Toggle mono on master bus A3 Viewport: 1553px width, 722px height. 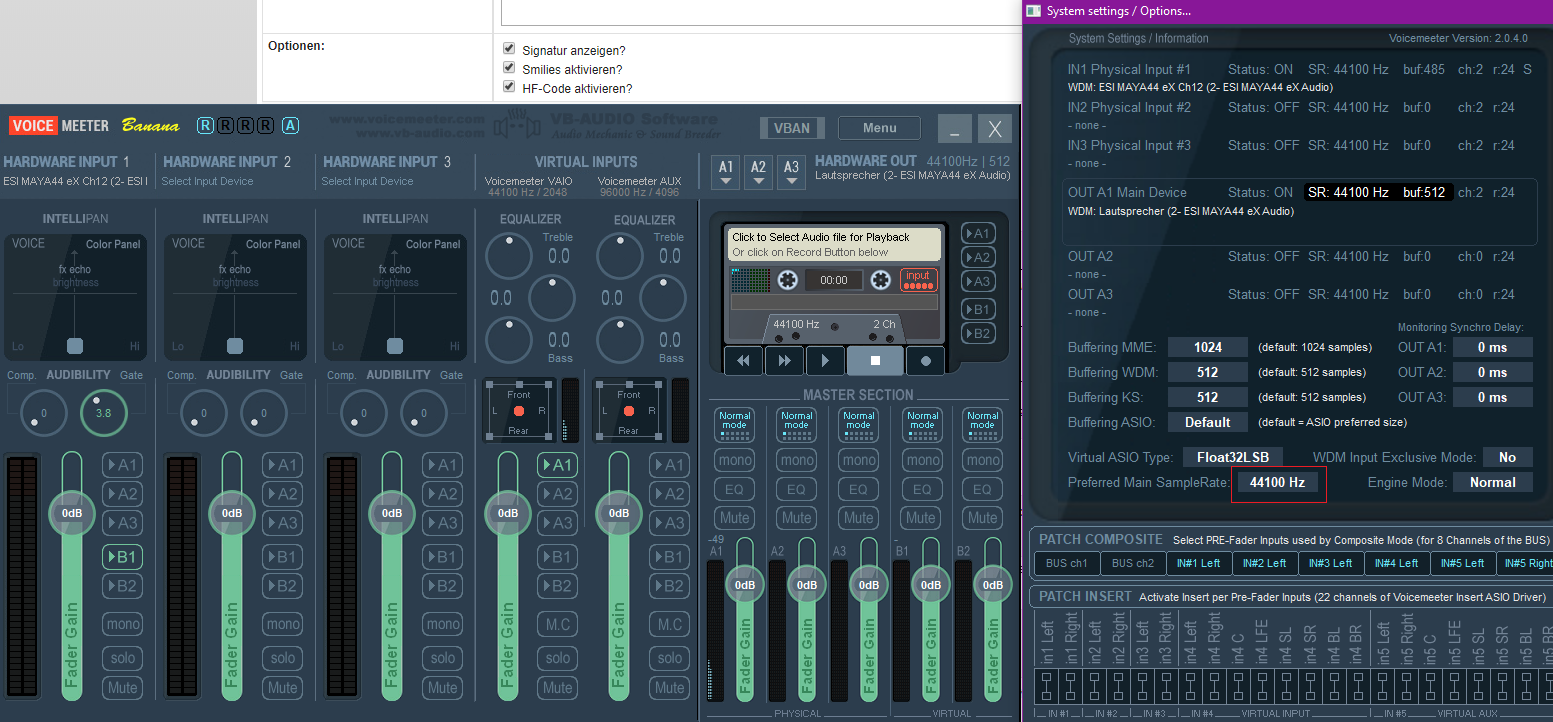tap(858, 461)
